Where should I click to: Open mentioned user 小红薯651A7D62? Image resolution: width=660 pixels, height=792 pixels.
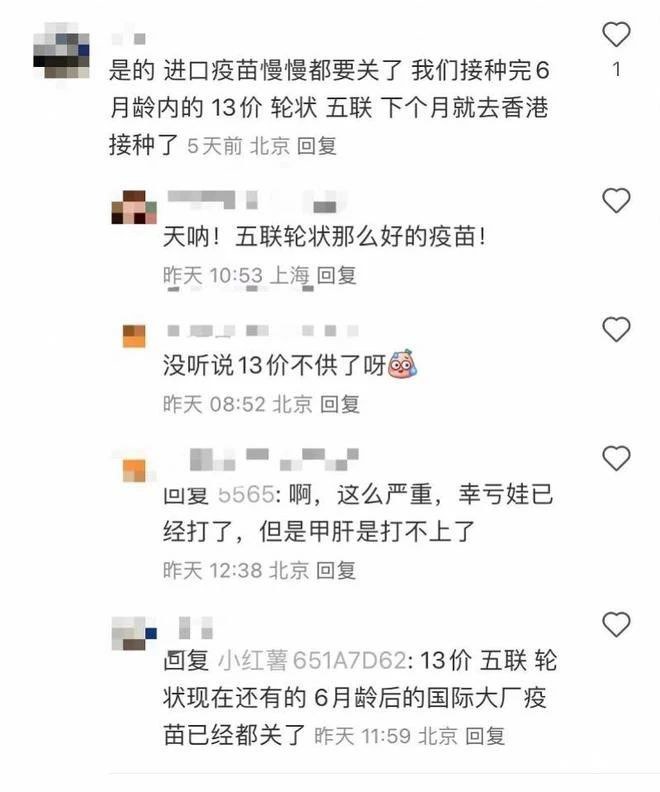pyautogui.click(x=312, y=661)
